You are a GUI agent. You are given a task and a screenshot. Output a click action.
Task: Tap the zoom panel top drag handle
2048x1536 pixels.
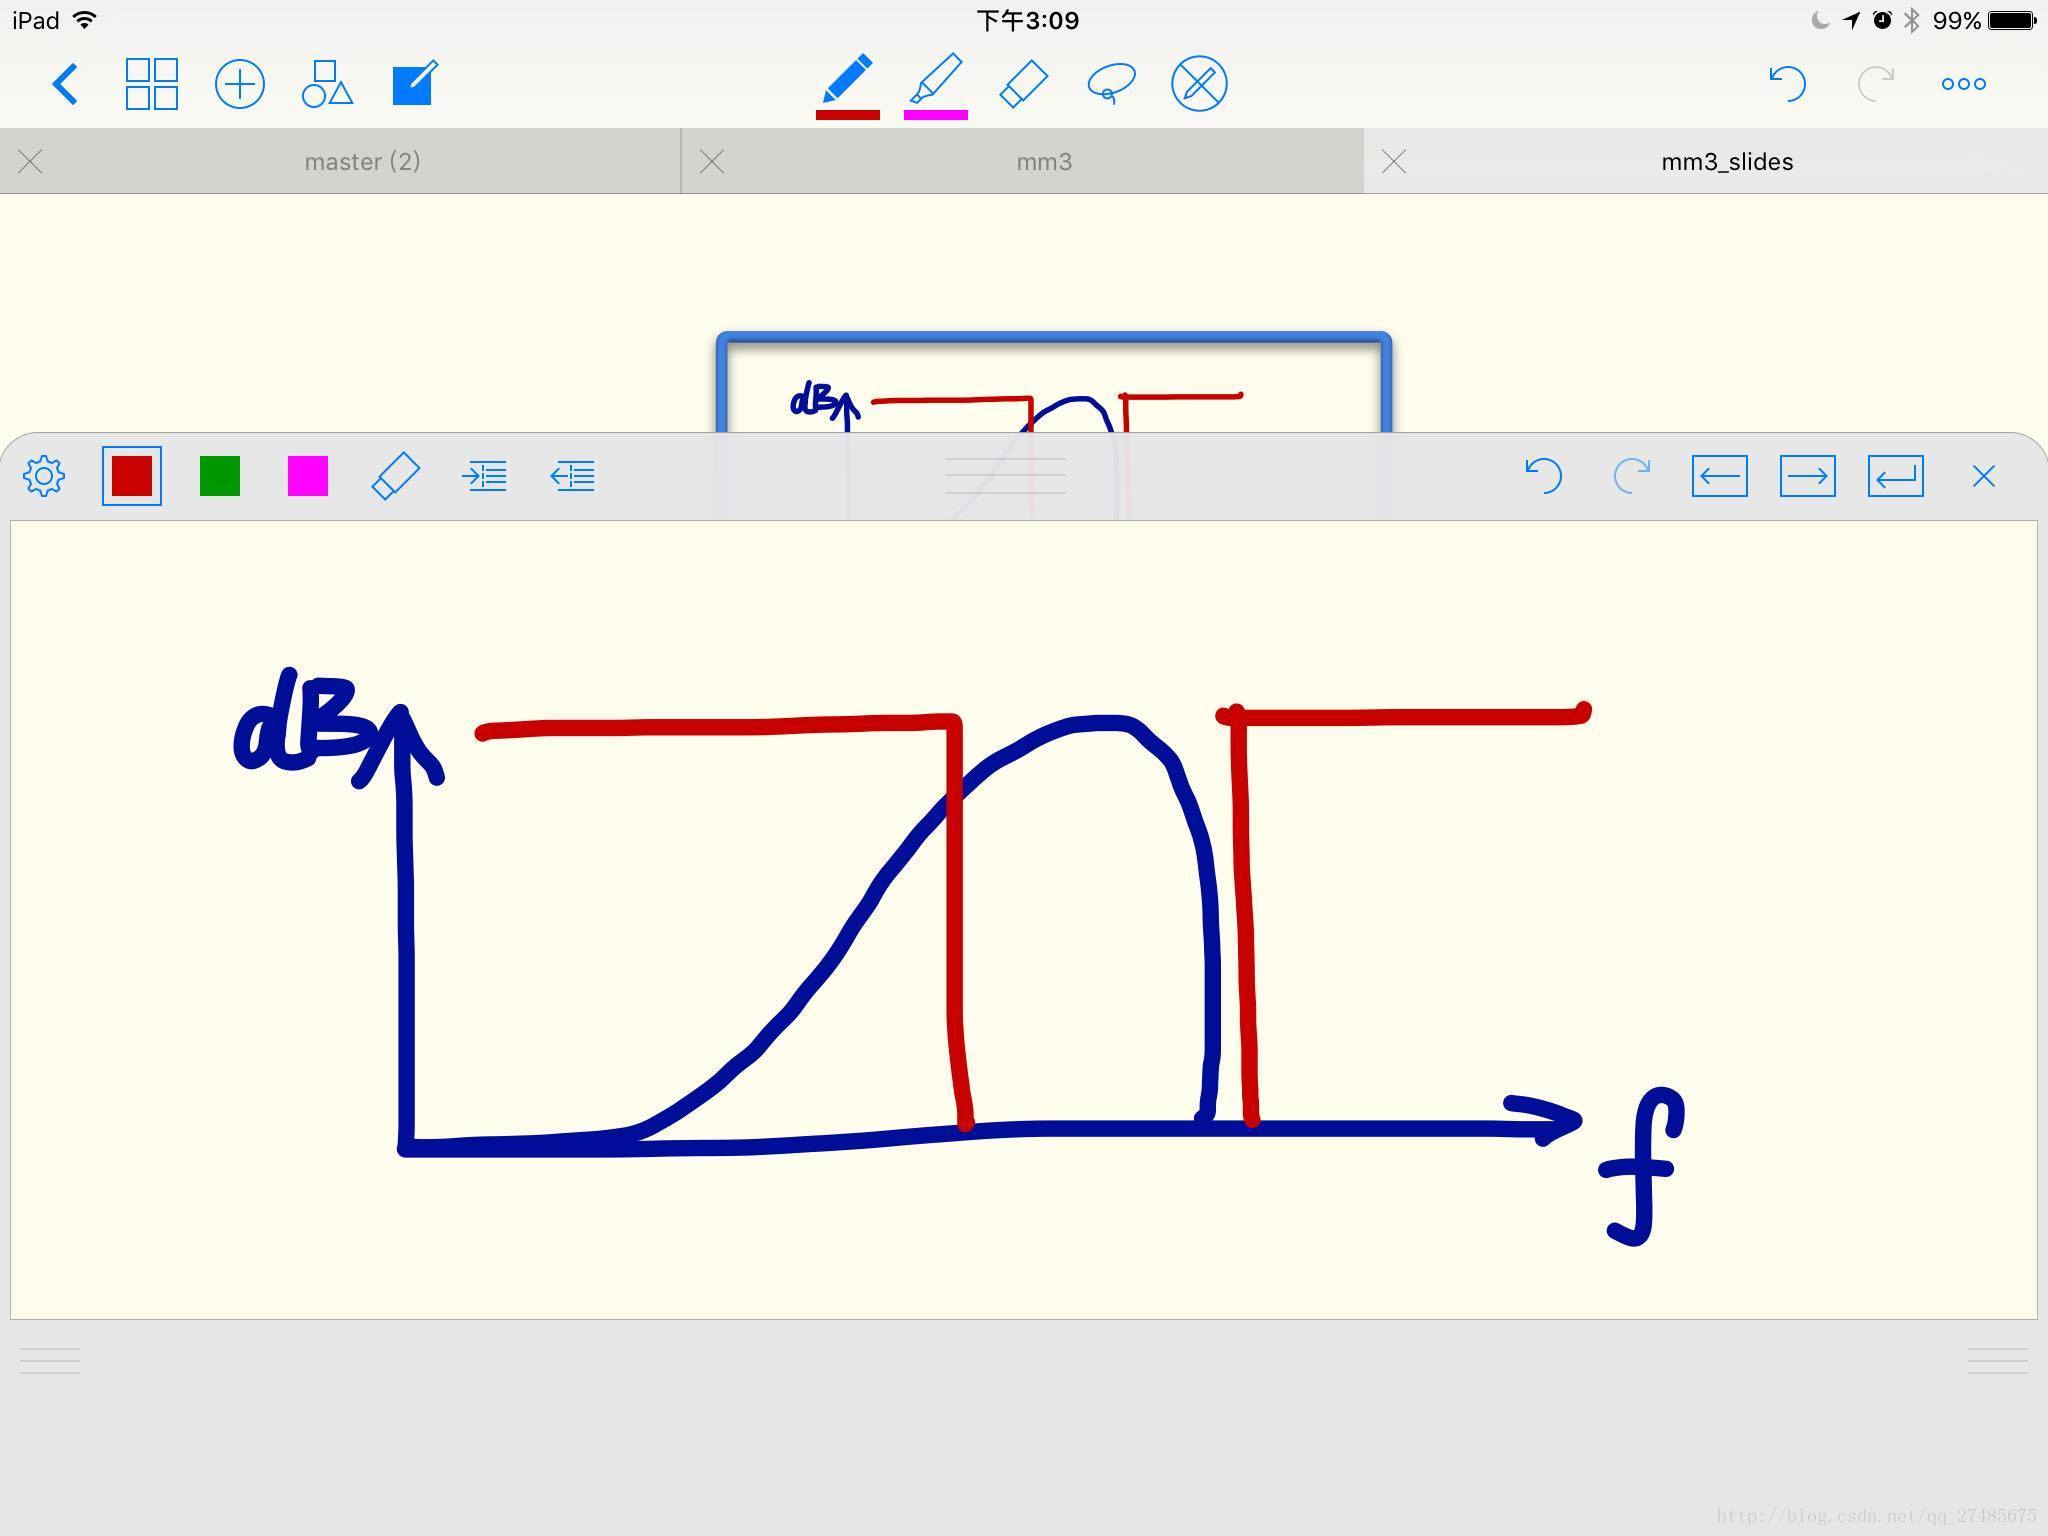[x=1006, y=476]
